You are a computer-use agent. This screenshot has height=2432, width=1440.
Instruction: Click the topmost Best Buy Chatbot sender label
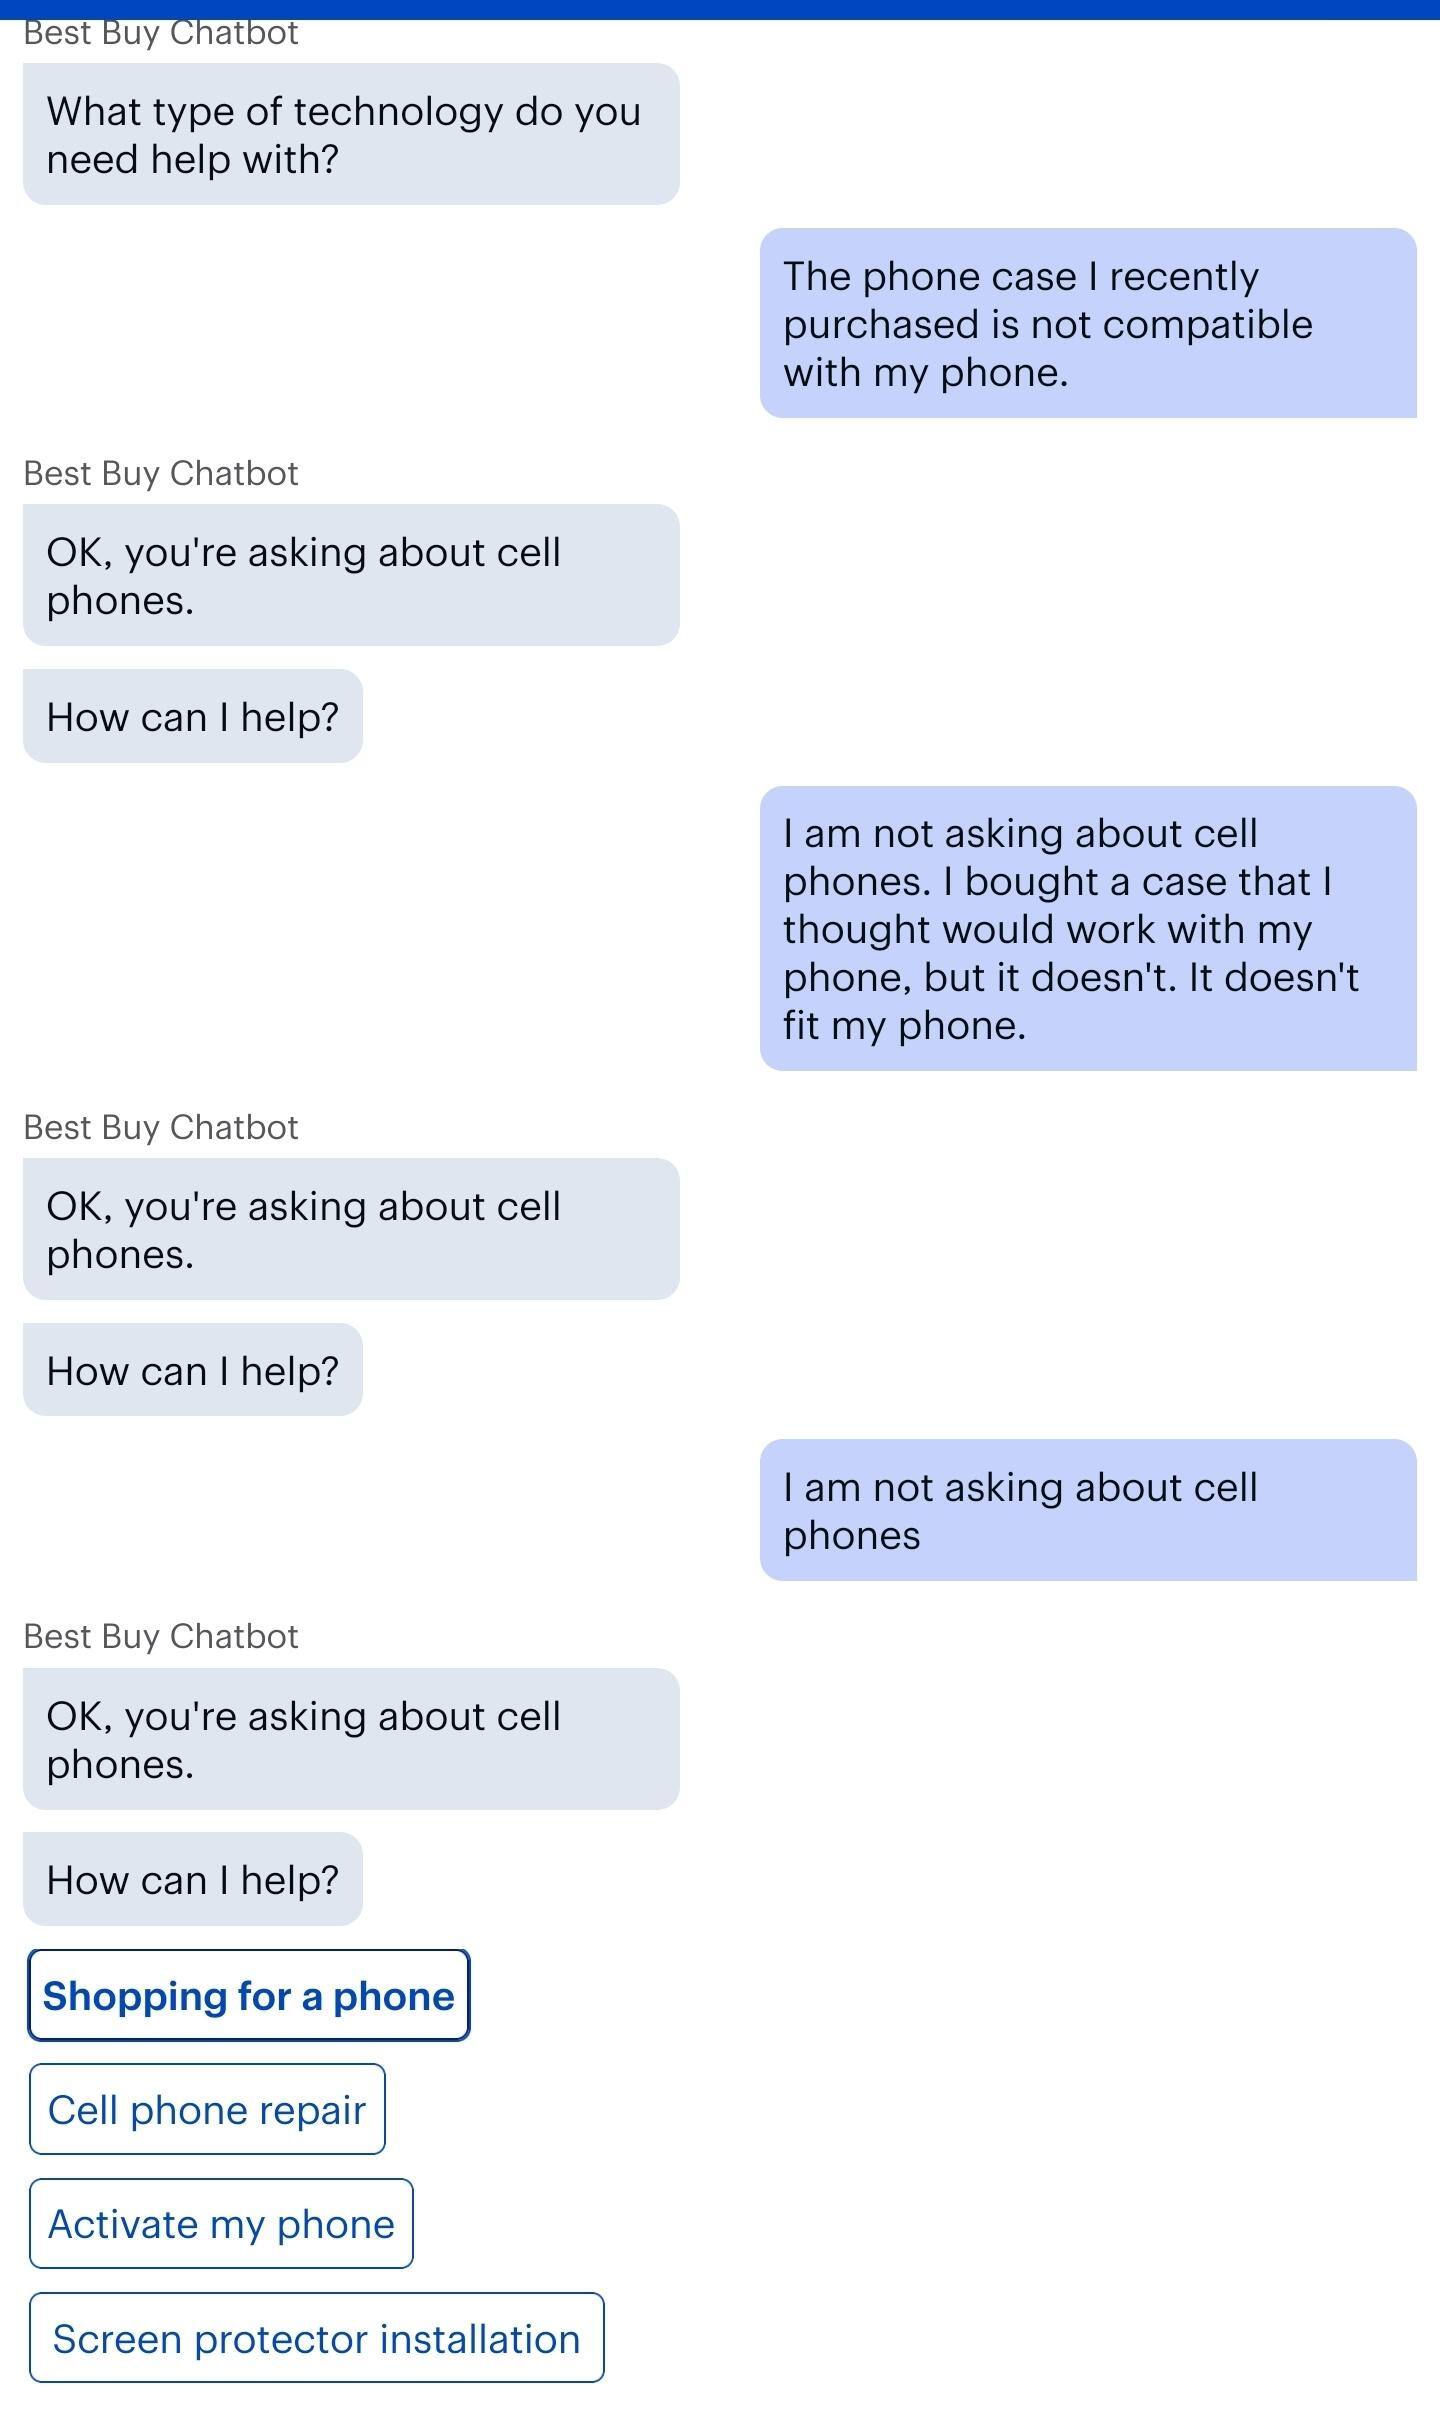[161, 34]
